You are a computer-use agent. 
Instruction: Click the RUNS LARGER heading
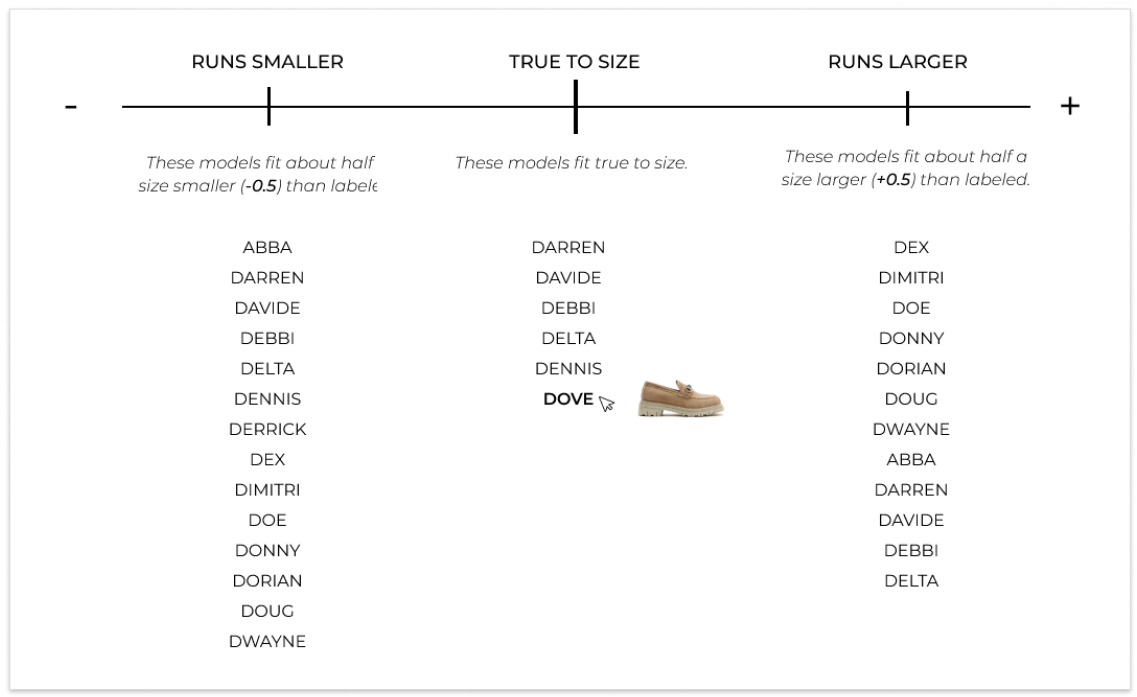[898, 62]
